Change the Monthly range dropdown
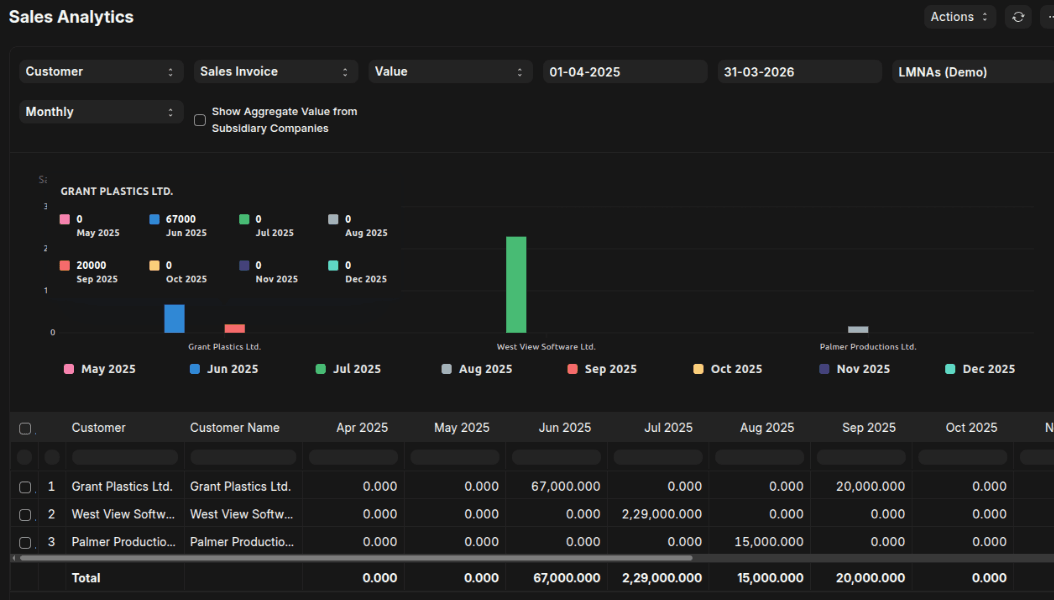 (100, 112)
